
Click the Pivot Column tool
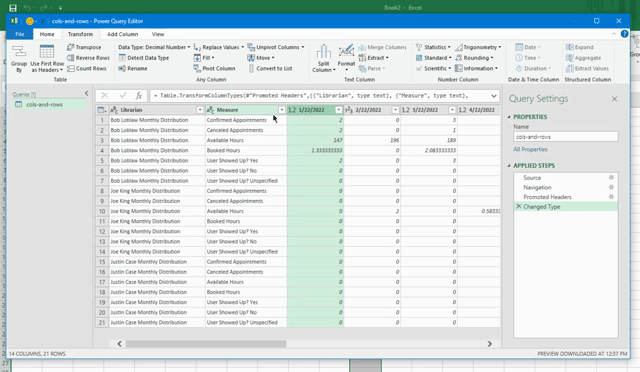[214, 69]
